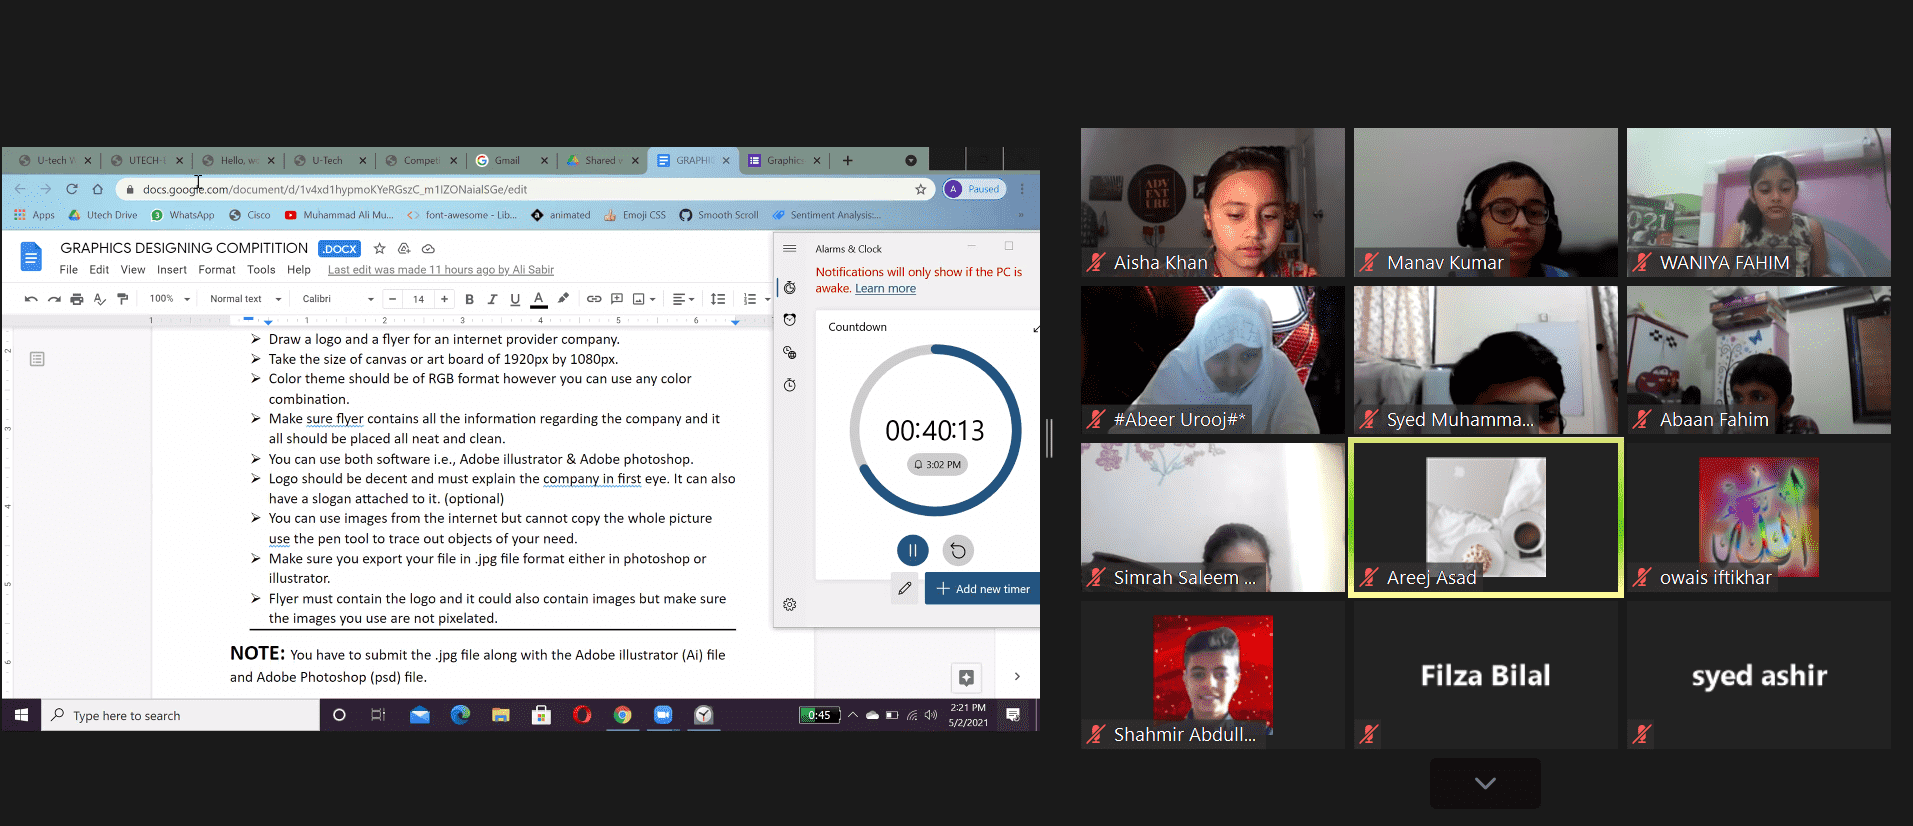
Task: Star the GRAPHICS DESIGNING COMPITITION document
Action: pos(379,248)
